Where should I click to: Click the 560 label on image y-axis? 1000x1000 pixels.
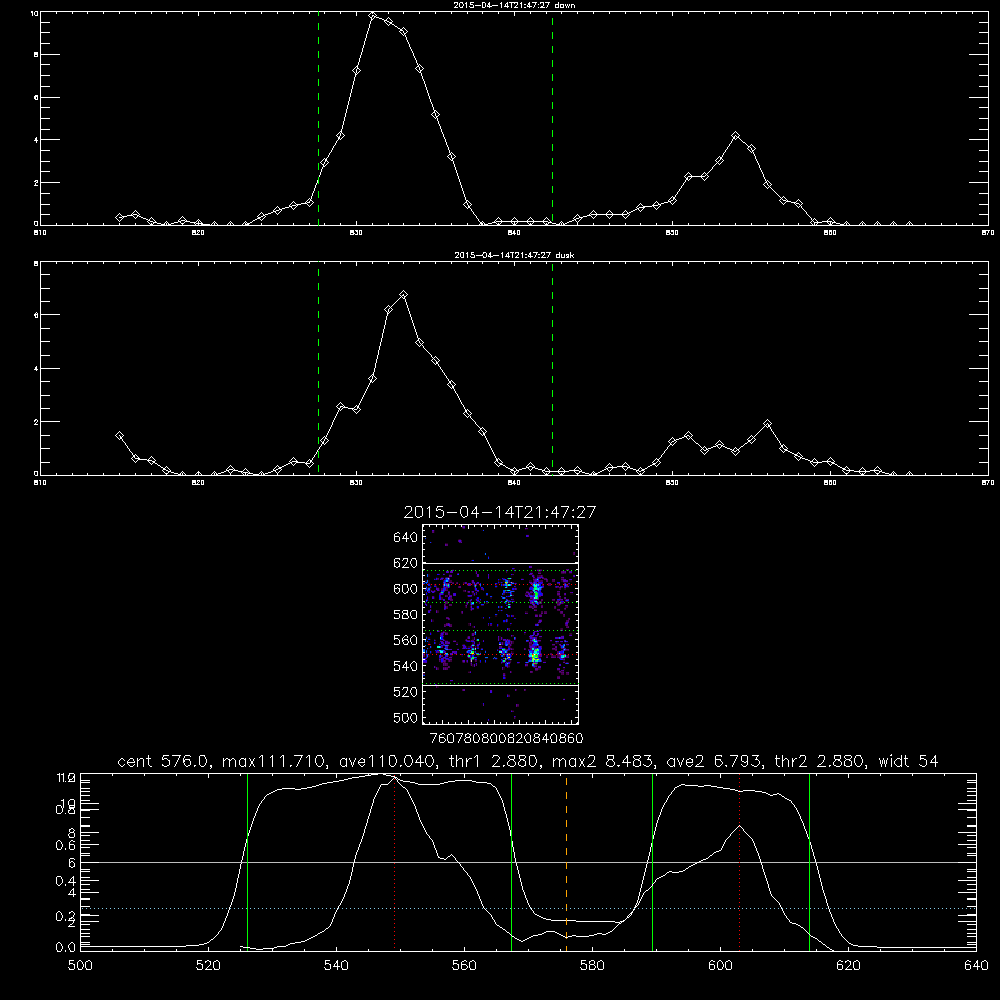[405, 640]
